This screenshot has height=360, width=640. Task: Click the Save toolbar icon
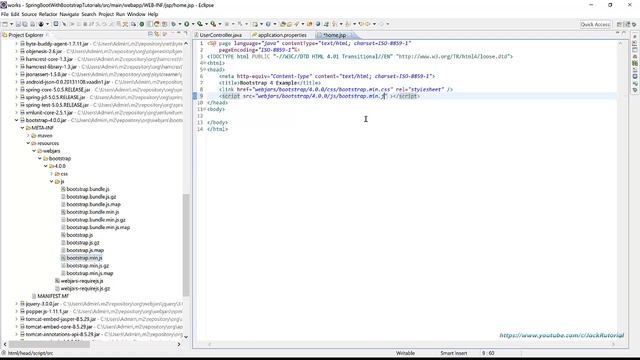[x=18, y=24]
